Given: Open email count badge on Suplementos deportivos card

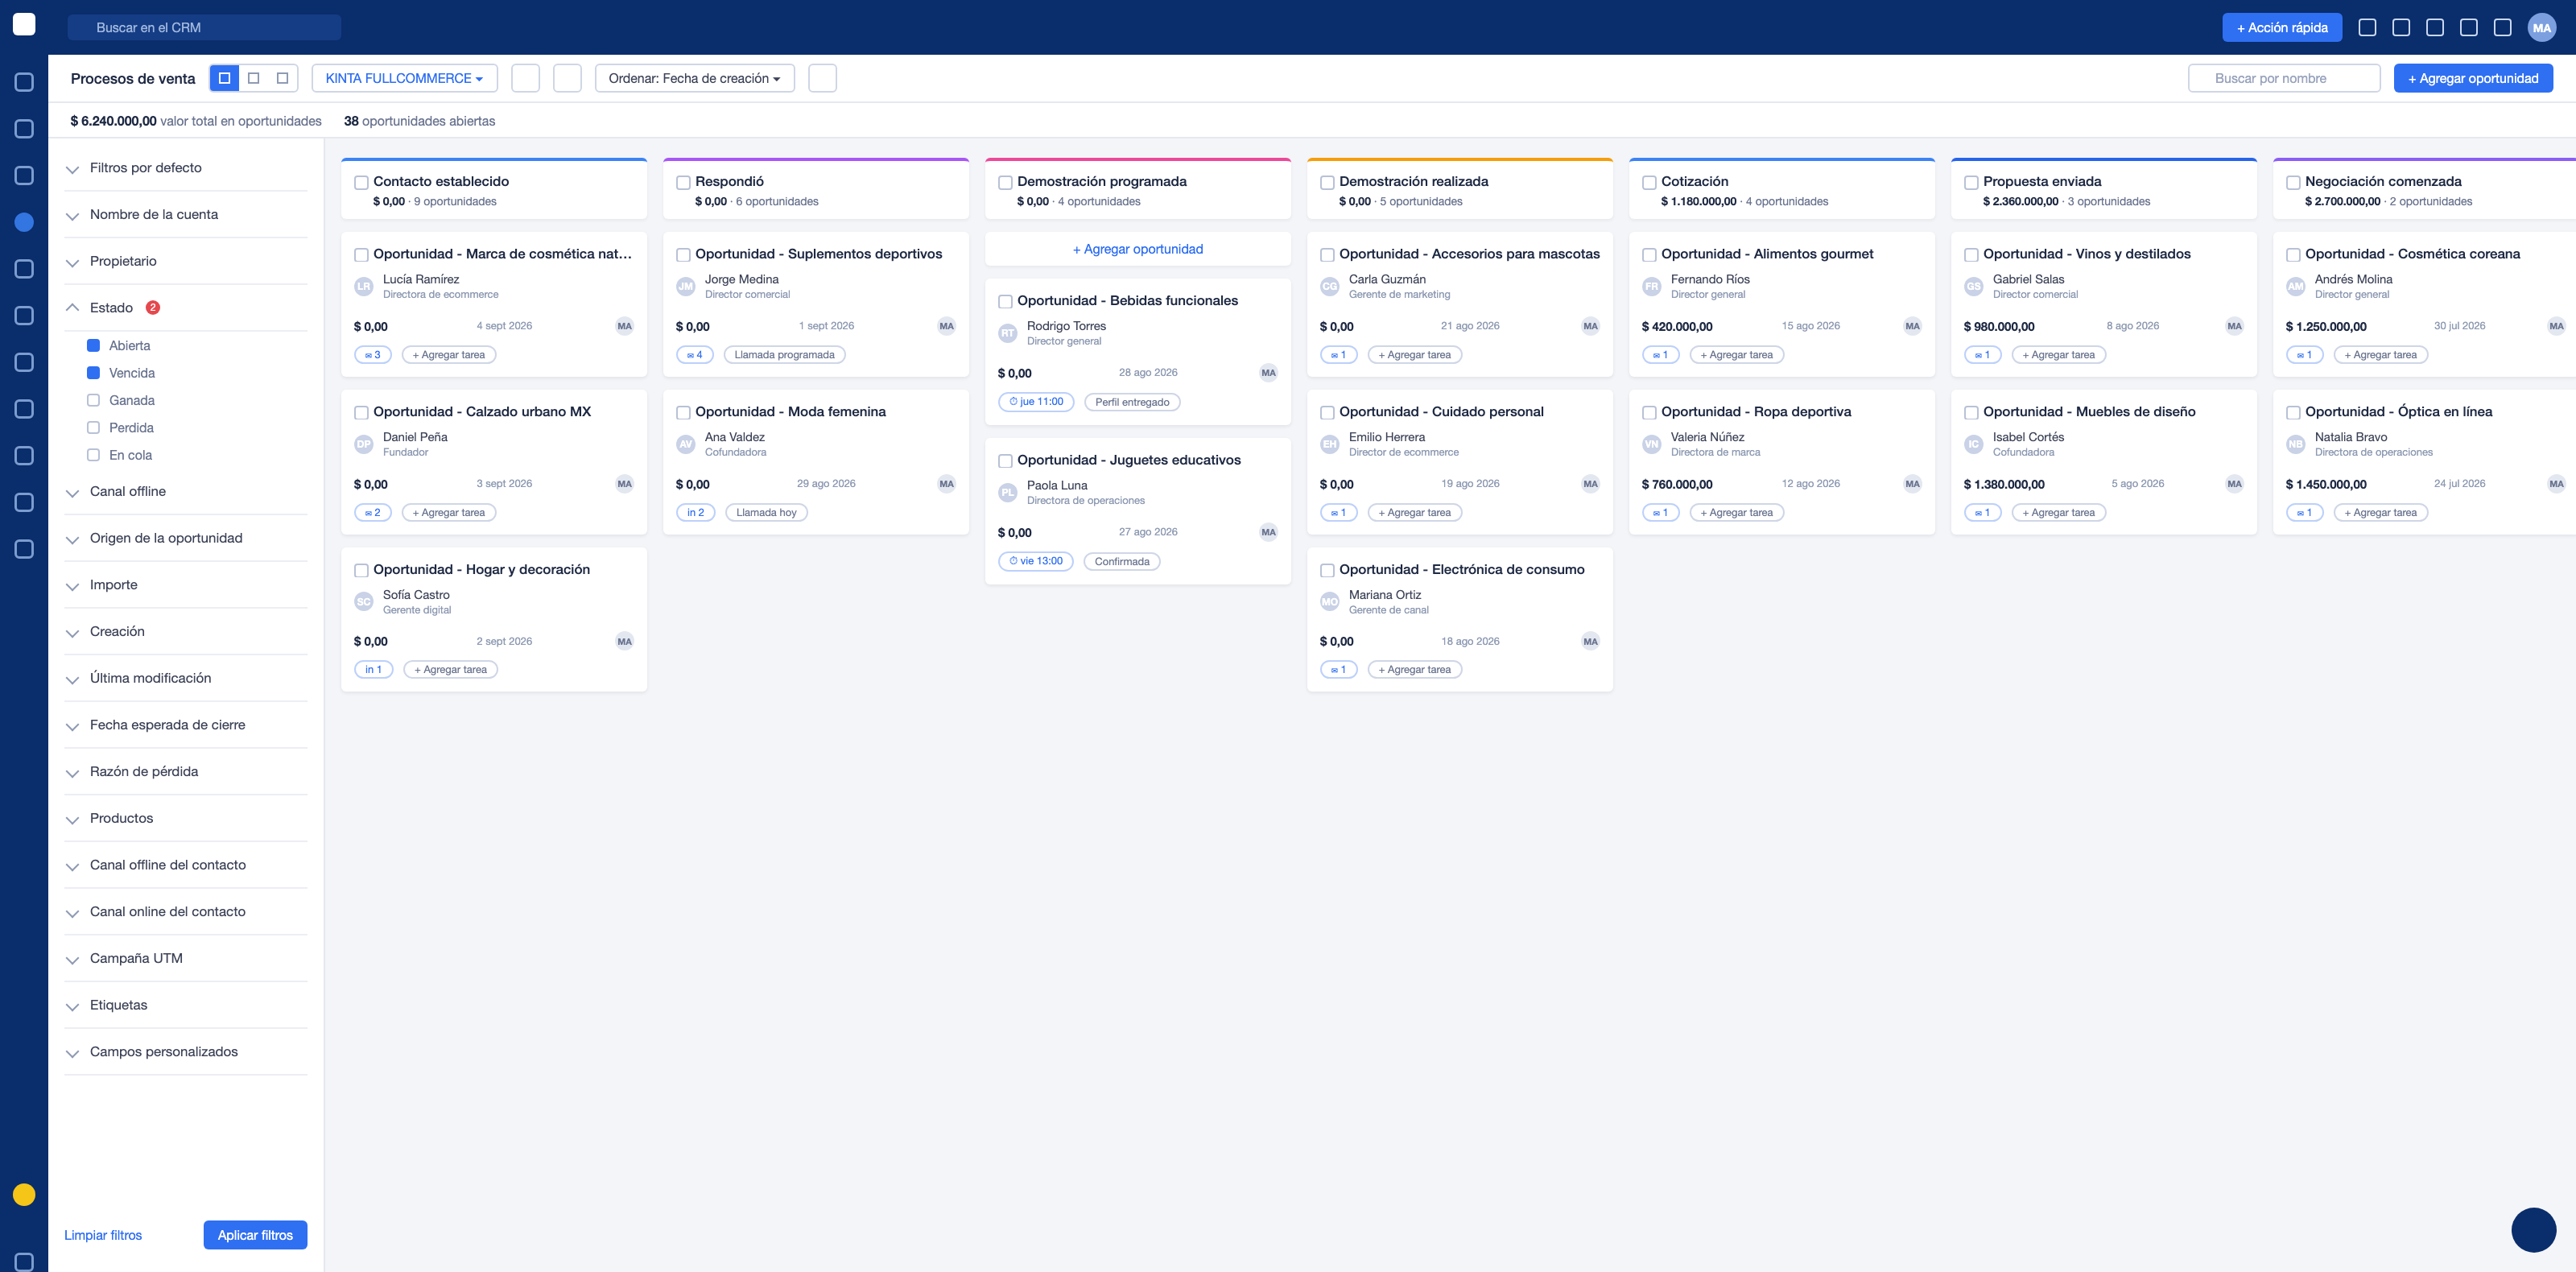Looking at the screenshot, I should 694,355.
